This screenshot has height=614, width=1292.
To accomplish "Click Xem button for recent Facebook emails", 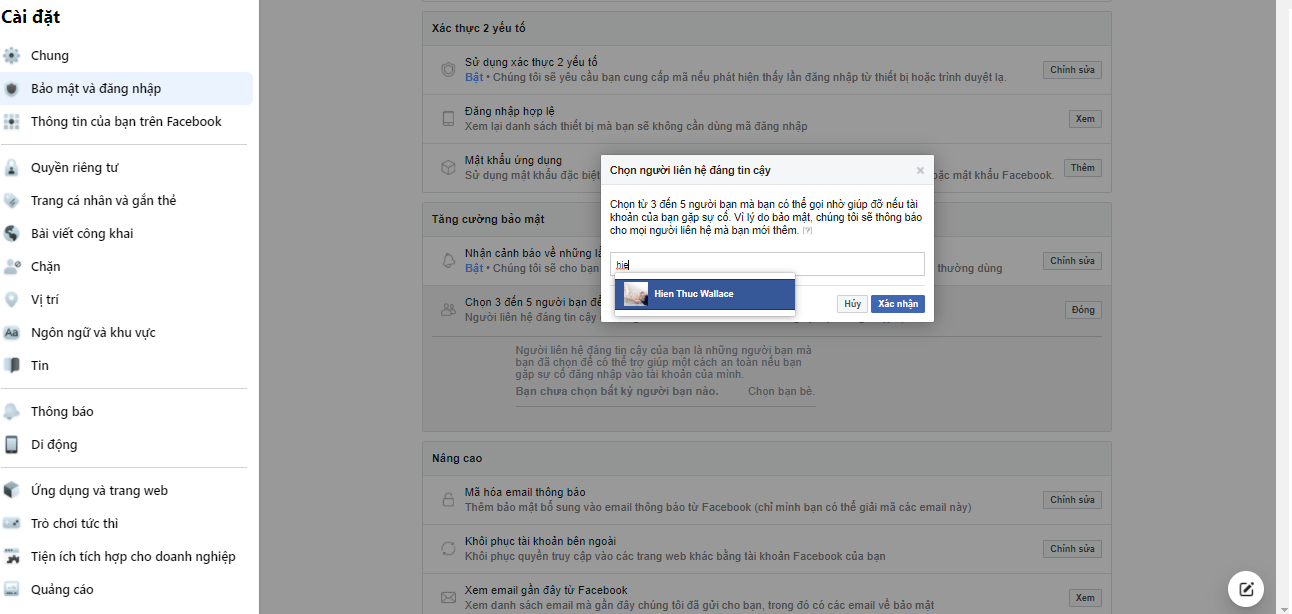I will pos(1085,598).
